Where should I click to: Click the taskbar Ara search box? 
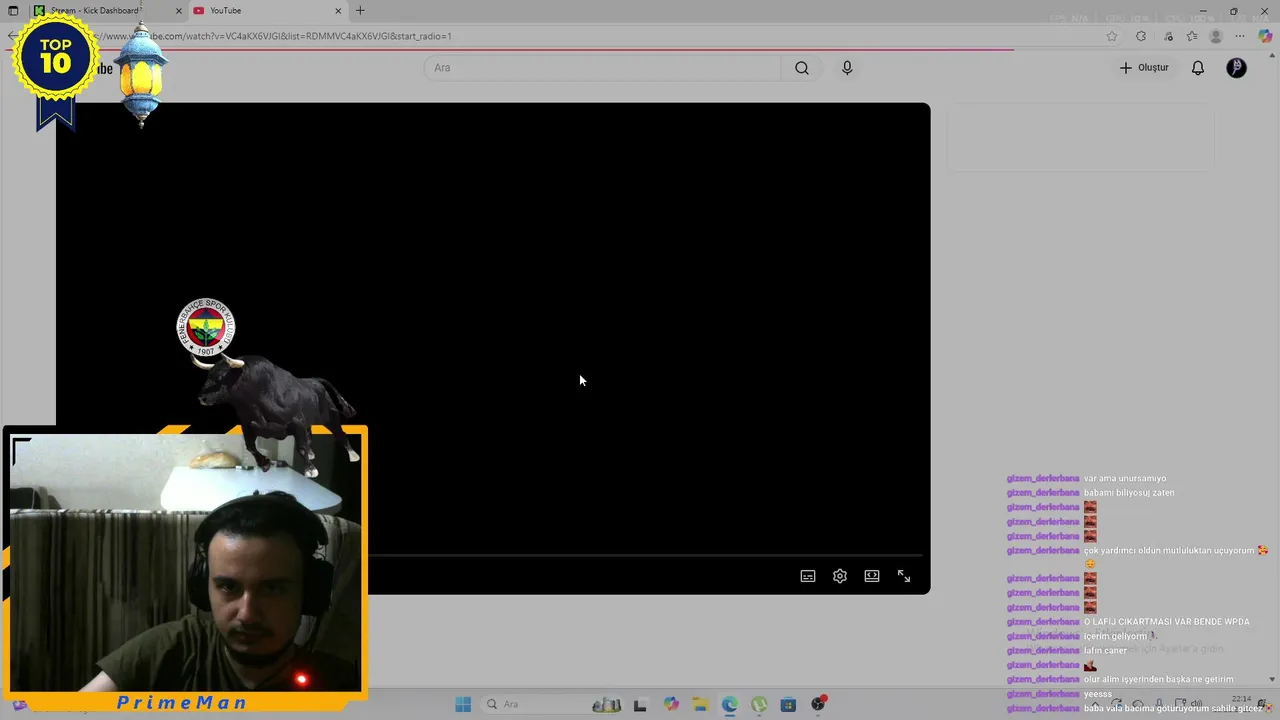(553, 704)
